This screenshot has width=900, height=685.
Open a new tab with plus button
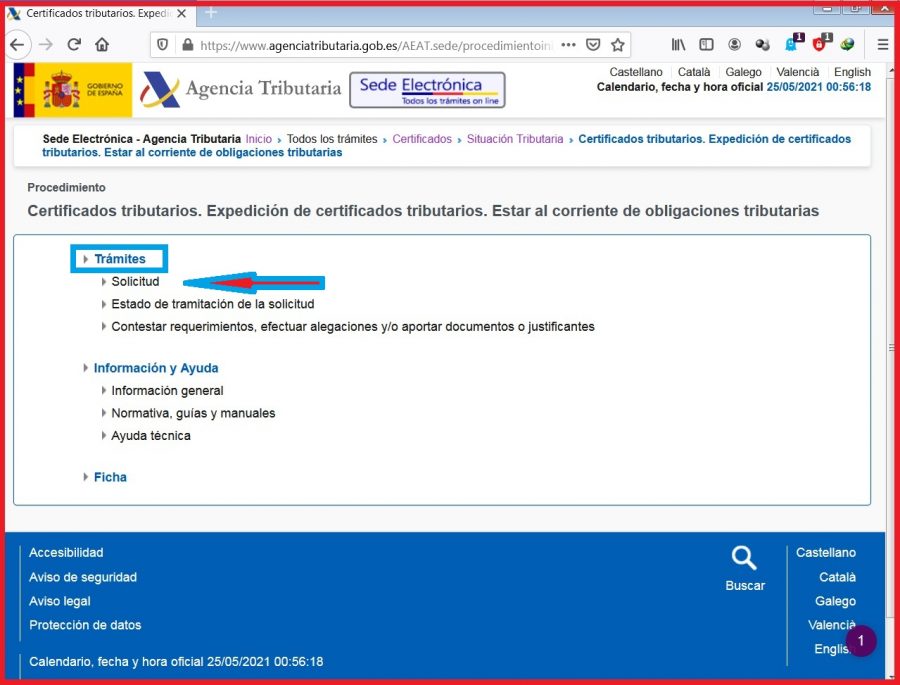(211, 13)
